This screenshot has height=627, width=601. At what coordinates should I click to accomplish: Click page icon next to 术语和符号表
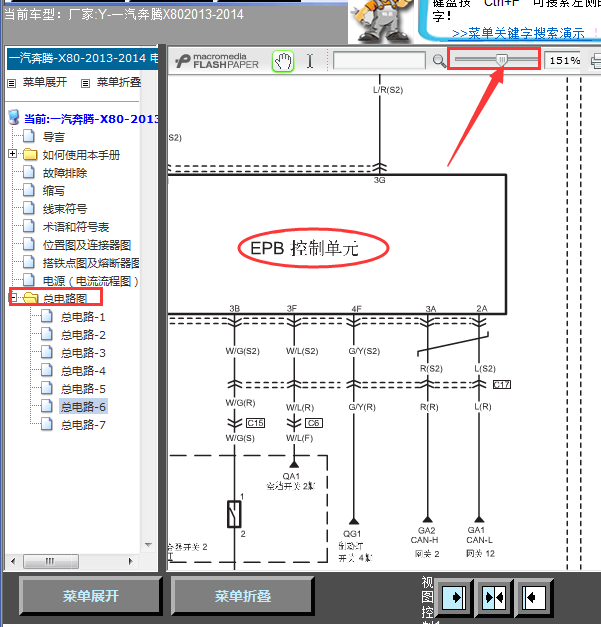coord(29,226)
